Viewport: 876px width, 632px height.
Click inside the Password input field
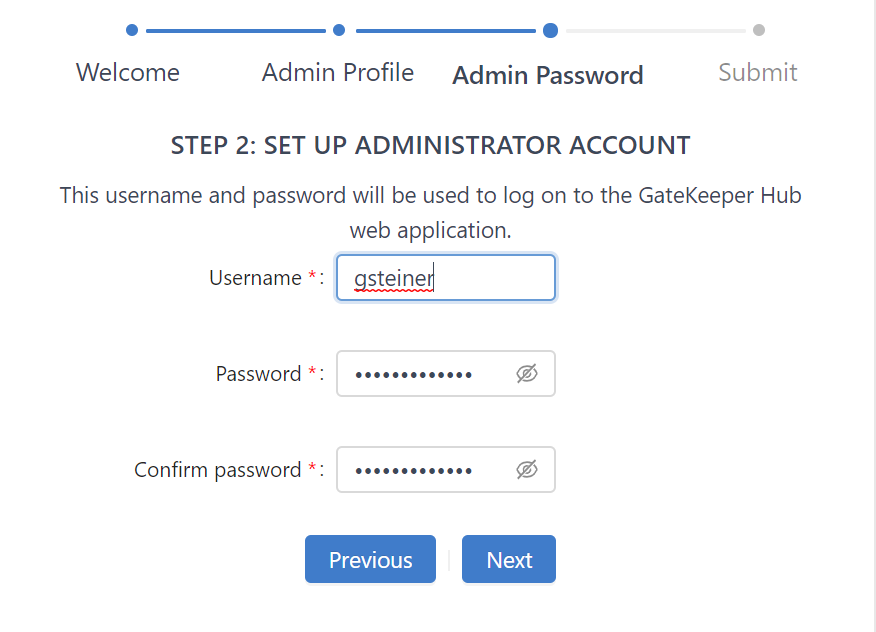click(420, 374)
